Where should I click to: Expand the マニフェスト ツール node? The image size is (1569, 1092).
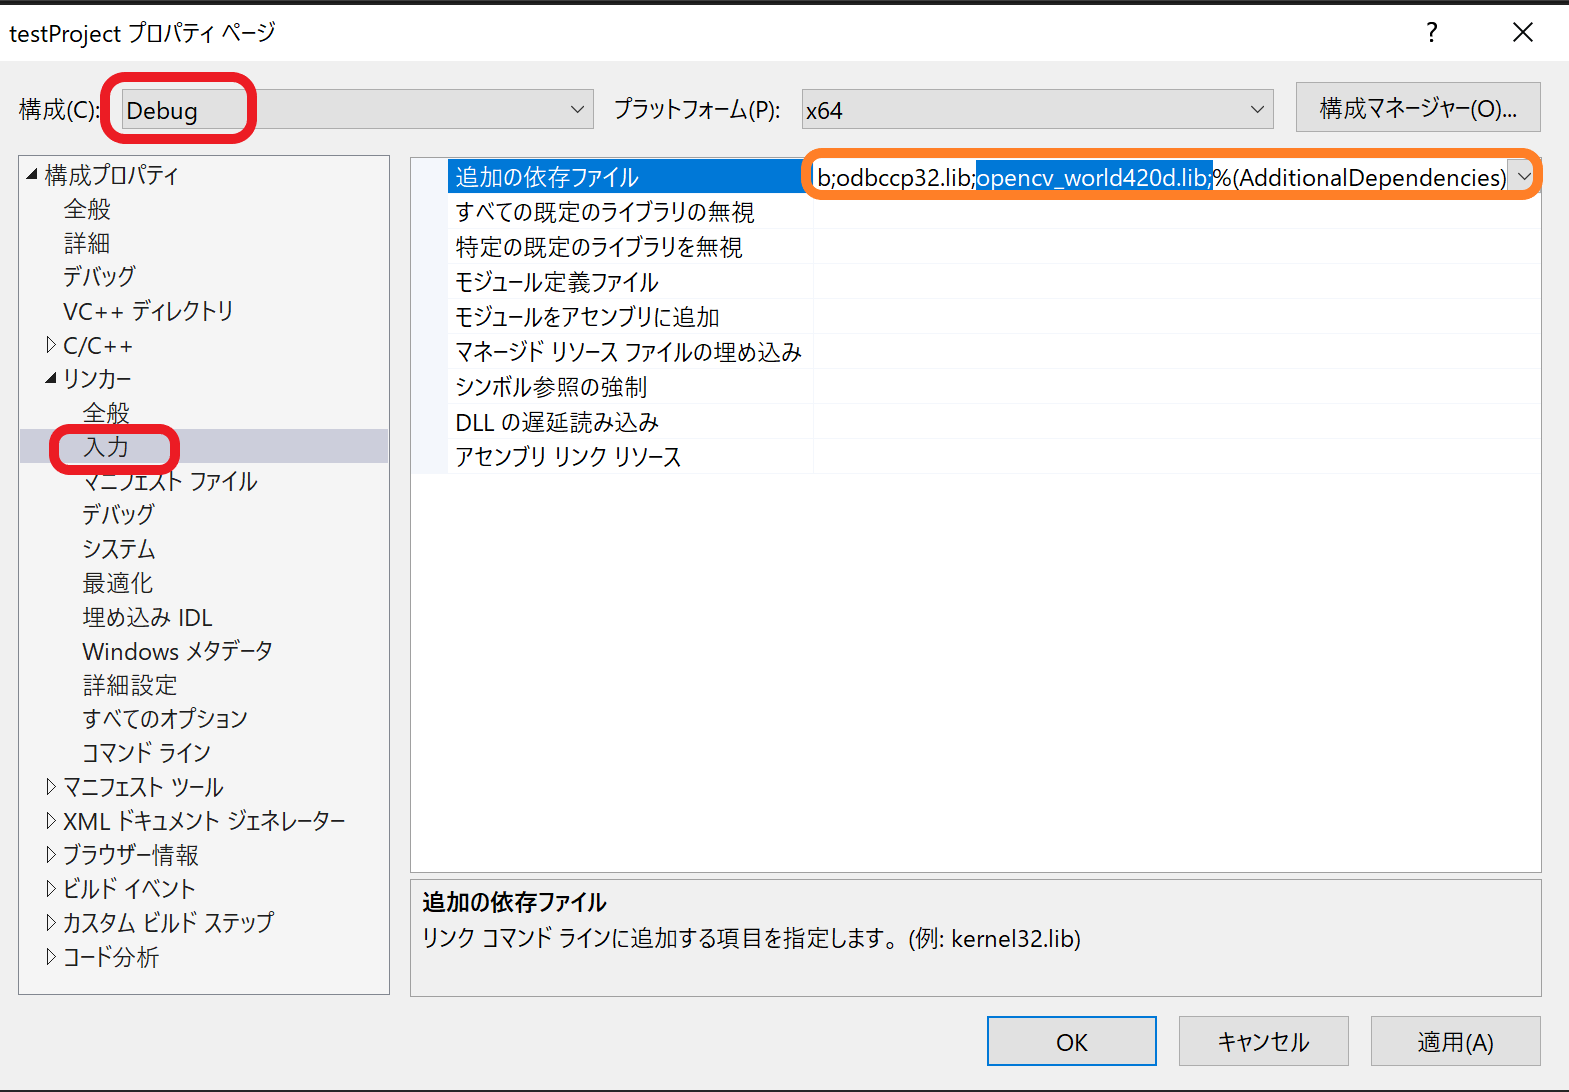51,786
